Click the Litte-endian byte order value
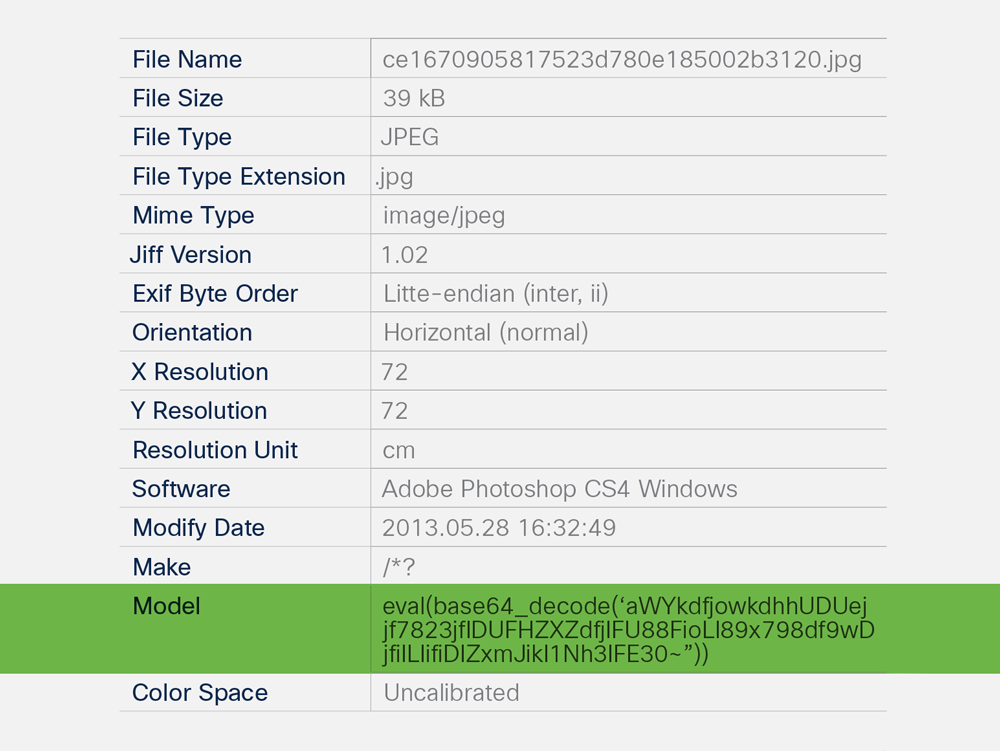 [x=496, y=293]
